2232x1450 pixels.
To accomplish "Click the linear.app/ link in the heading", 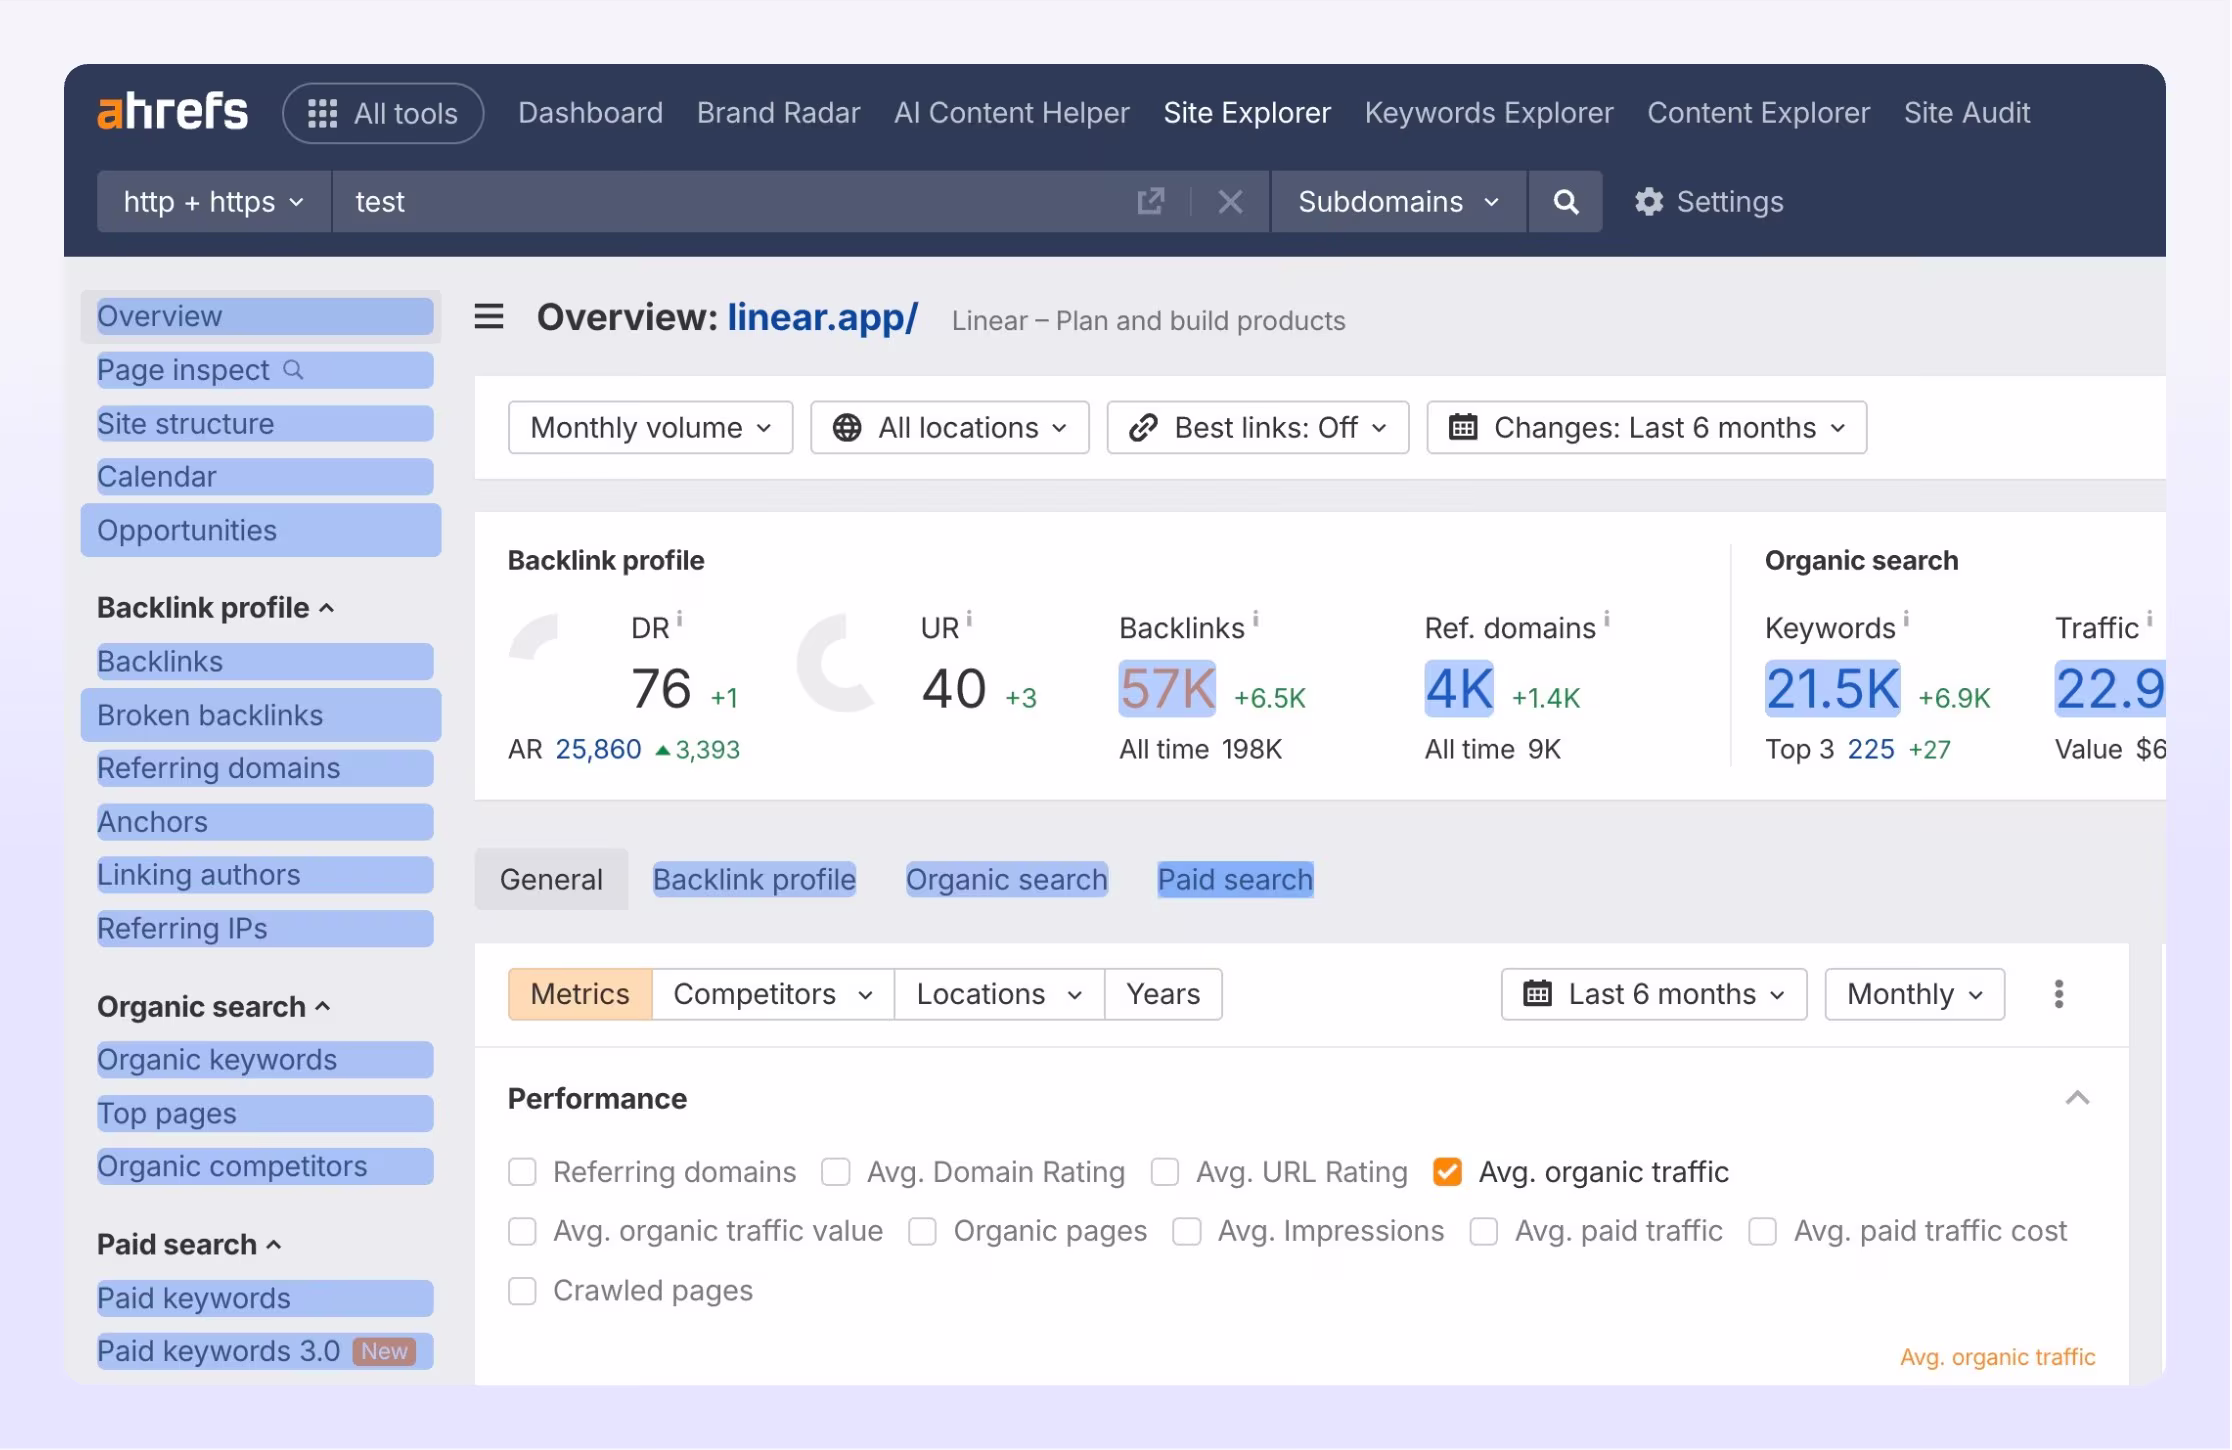I will point(822,318).
